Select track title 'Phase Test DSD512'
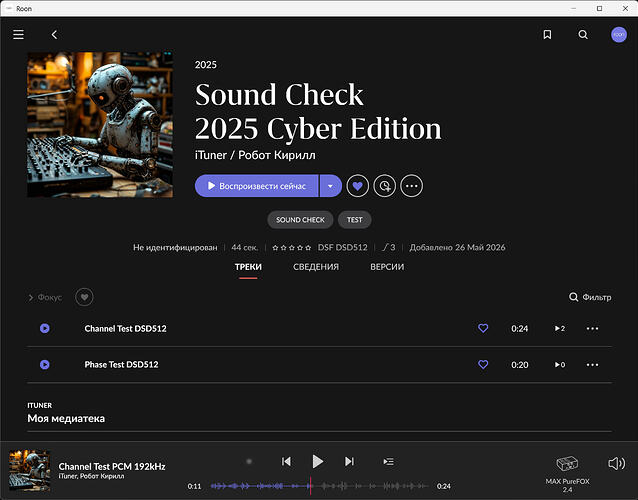638x500 pixels. (x=121, y=365)
